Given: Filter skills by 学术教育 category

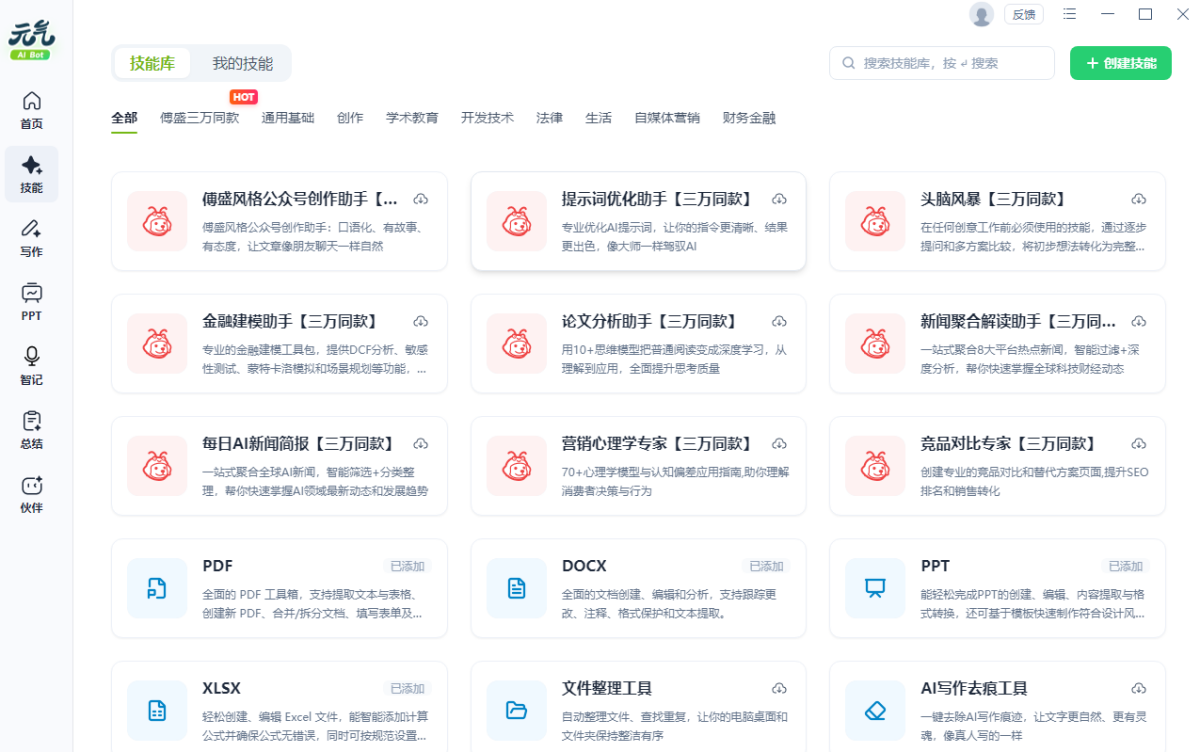Looking at the screenshot, I should click(412, 118).
